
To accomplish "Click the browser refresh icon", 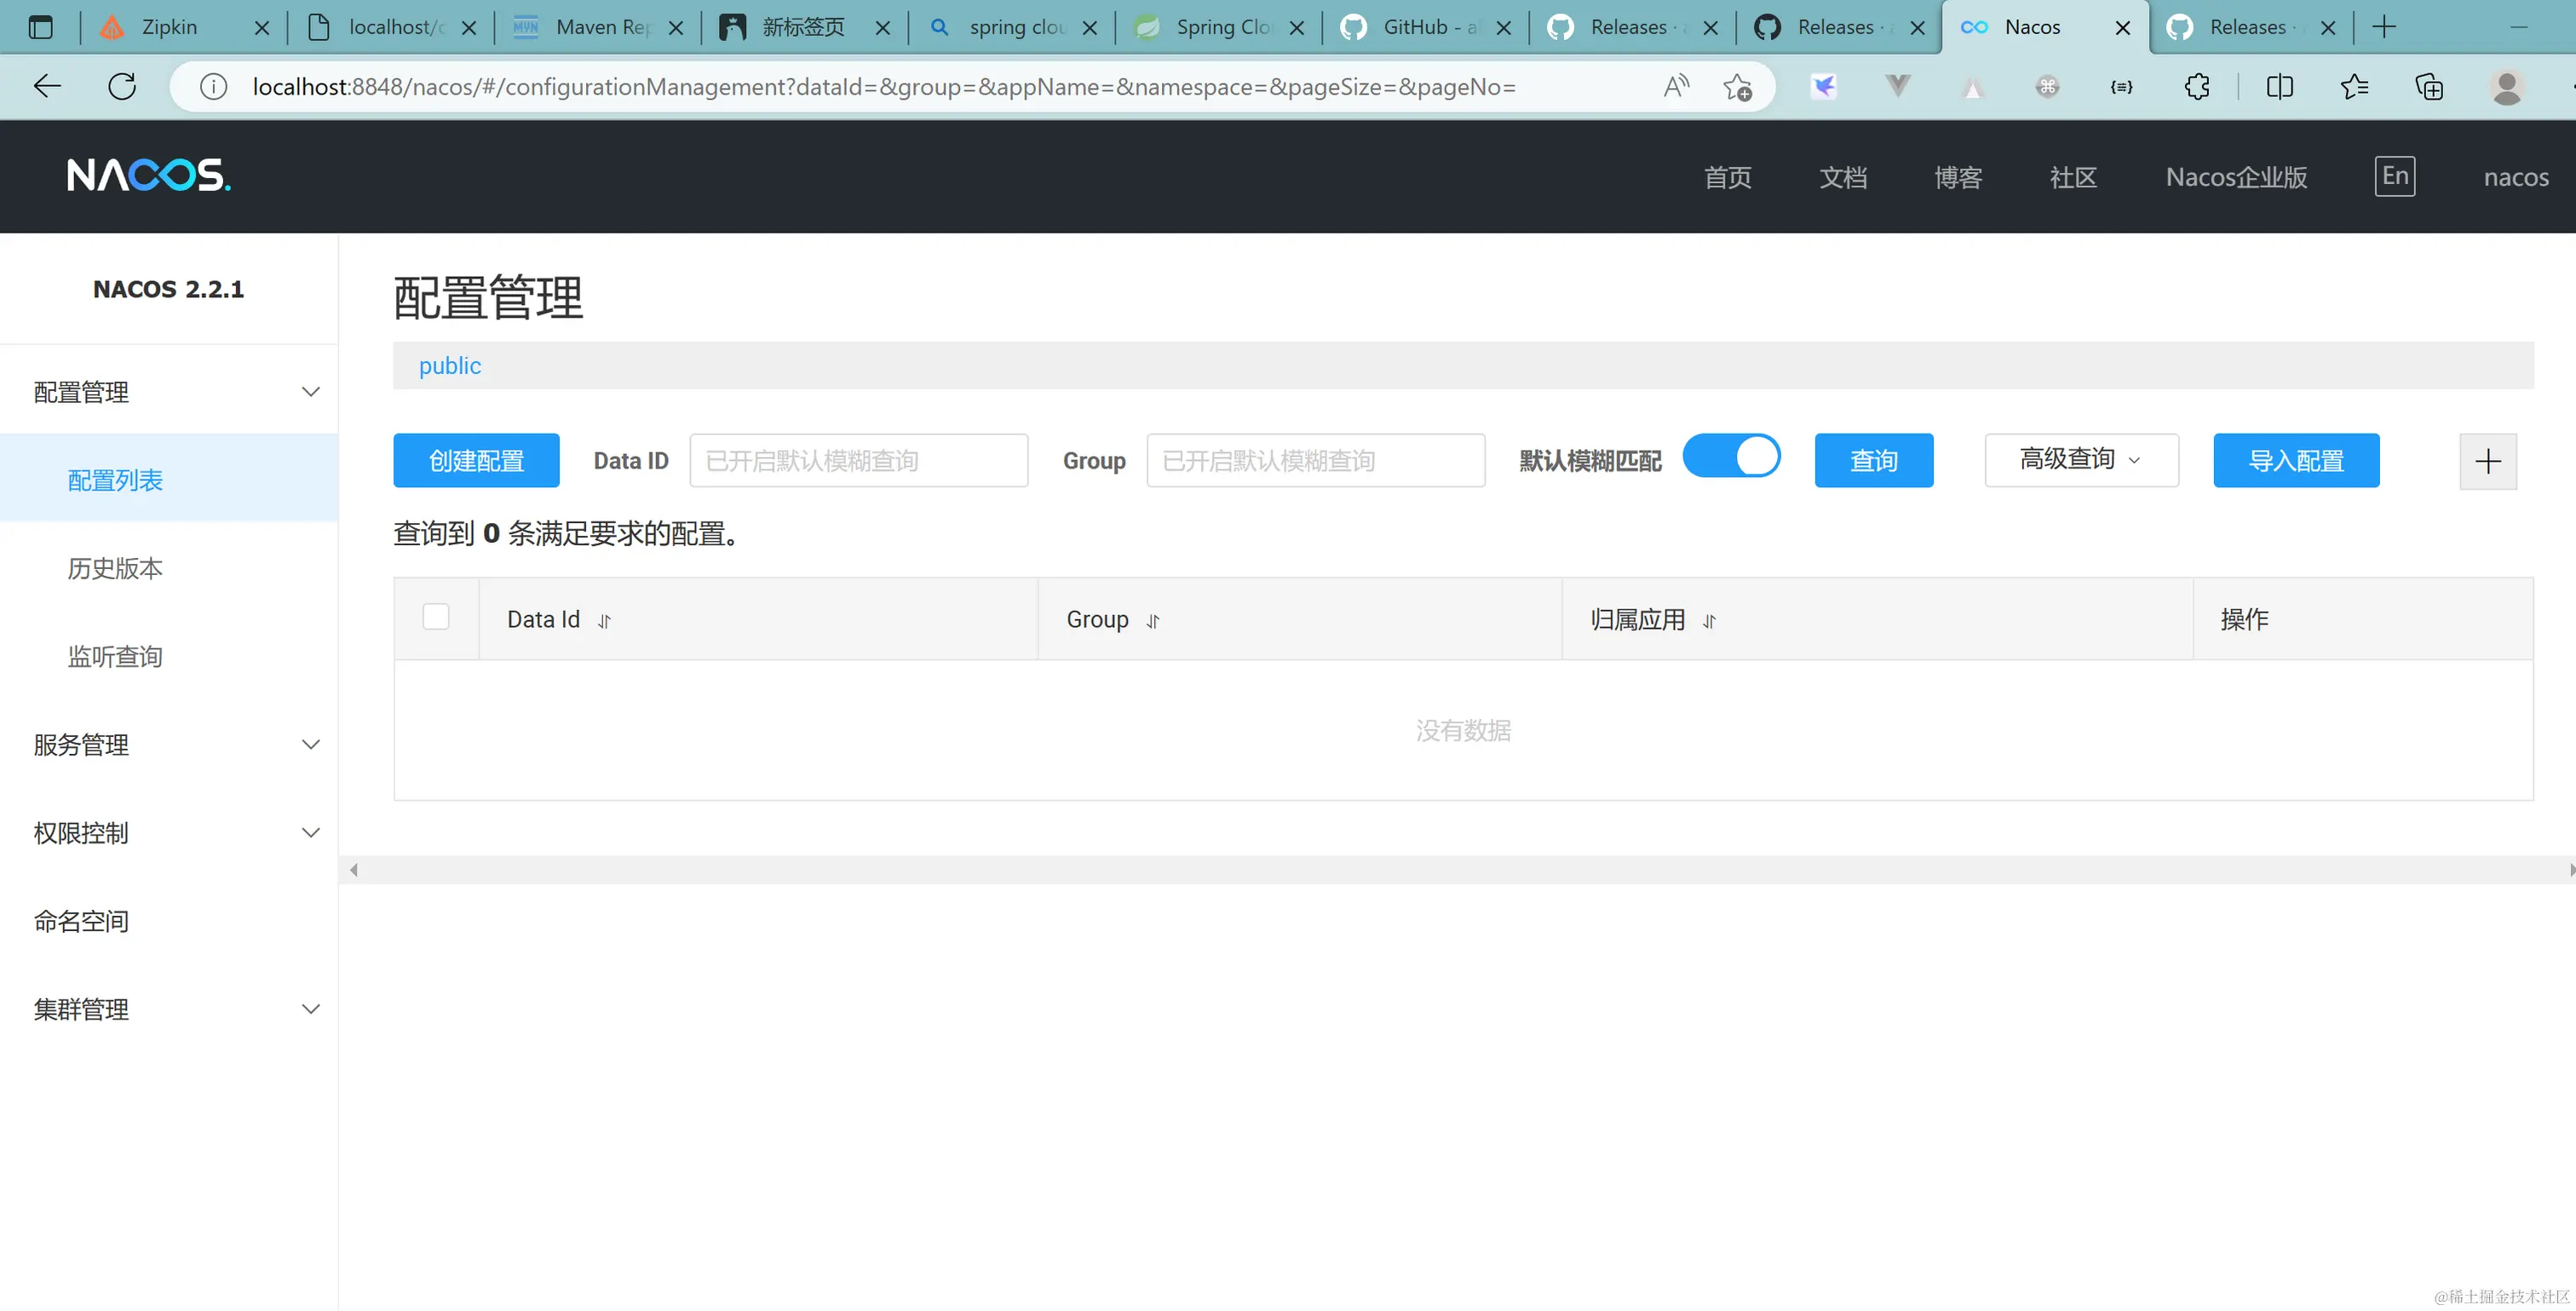I will pyautogui.click(x=122, y=87).
